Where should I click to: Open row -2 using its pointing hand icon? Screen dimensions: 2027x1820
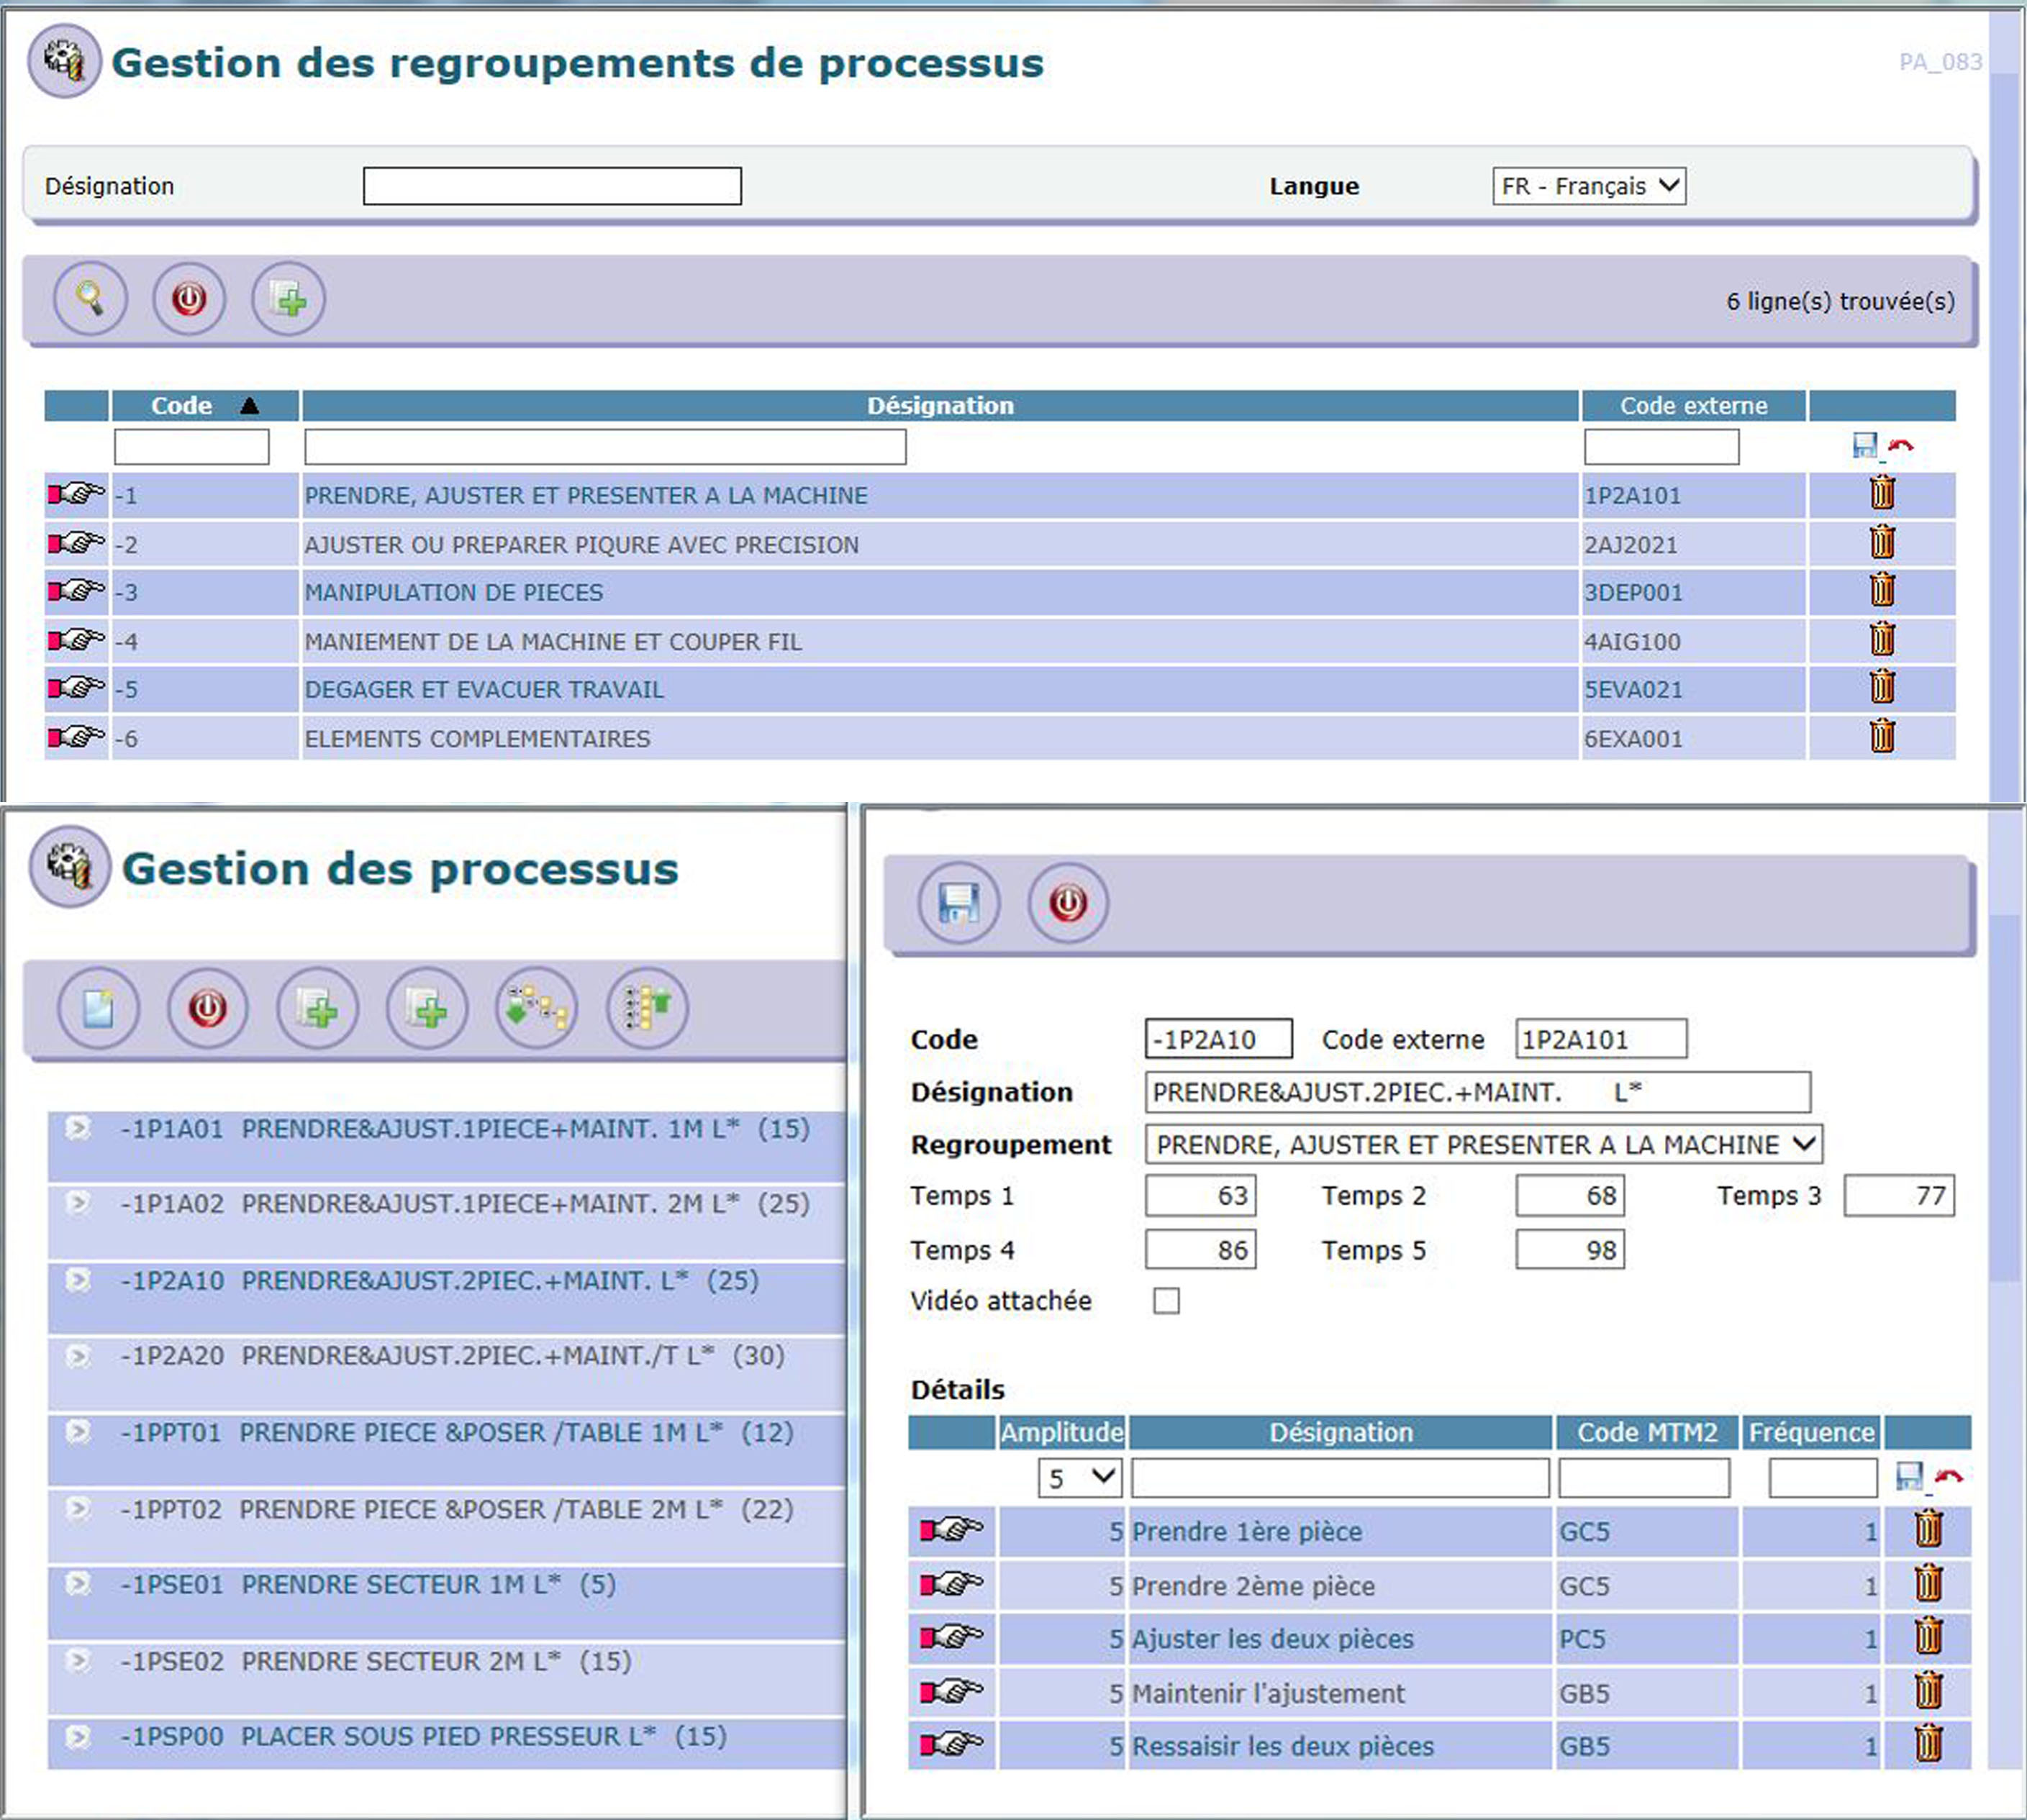pyautogui.click(x=77, y=543)
